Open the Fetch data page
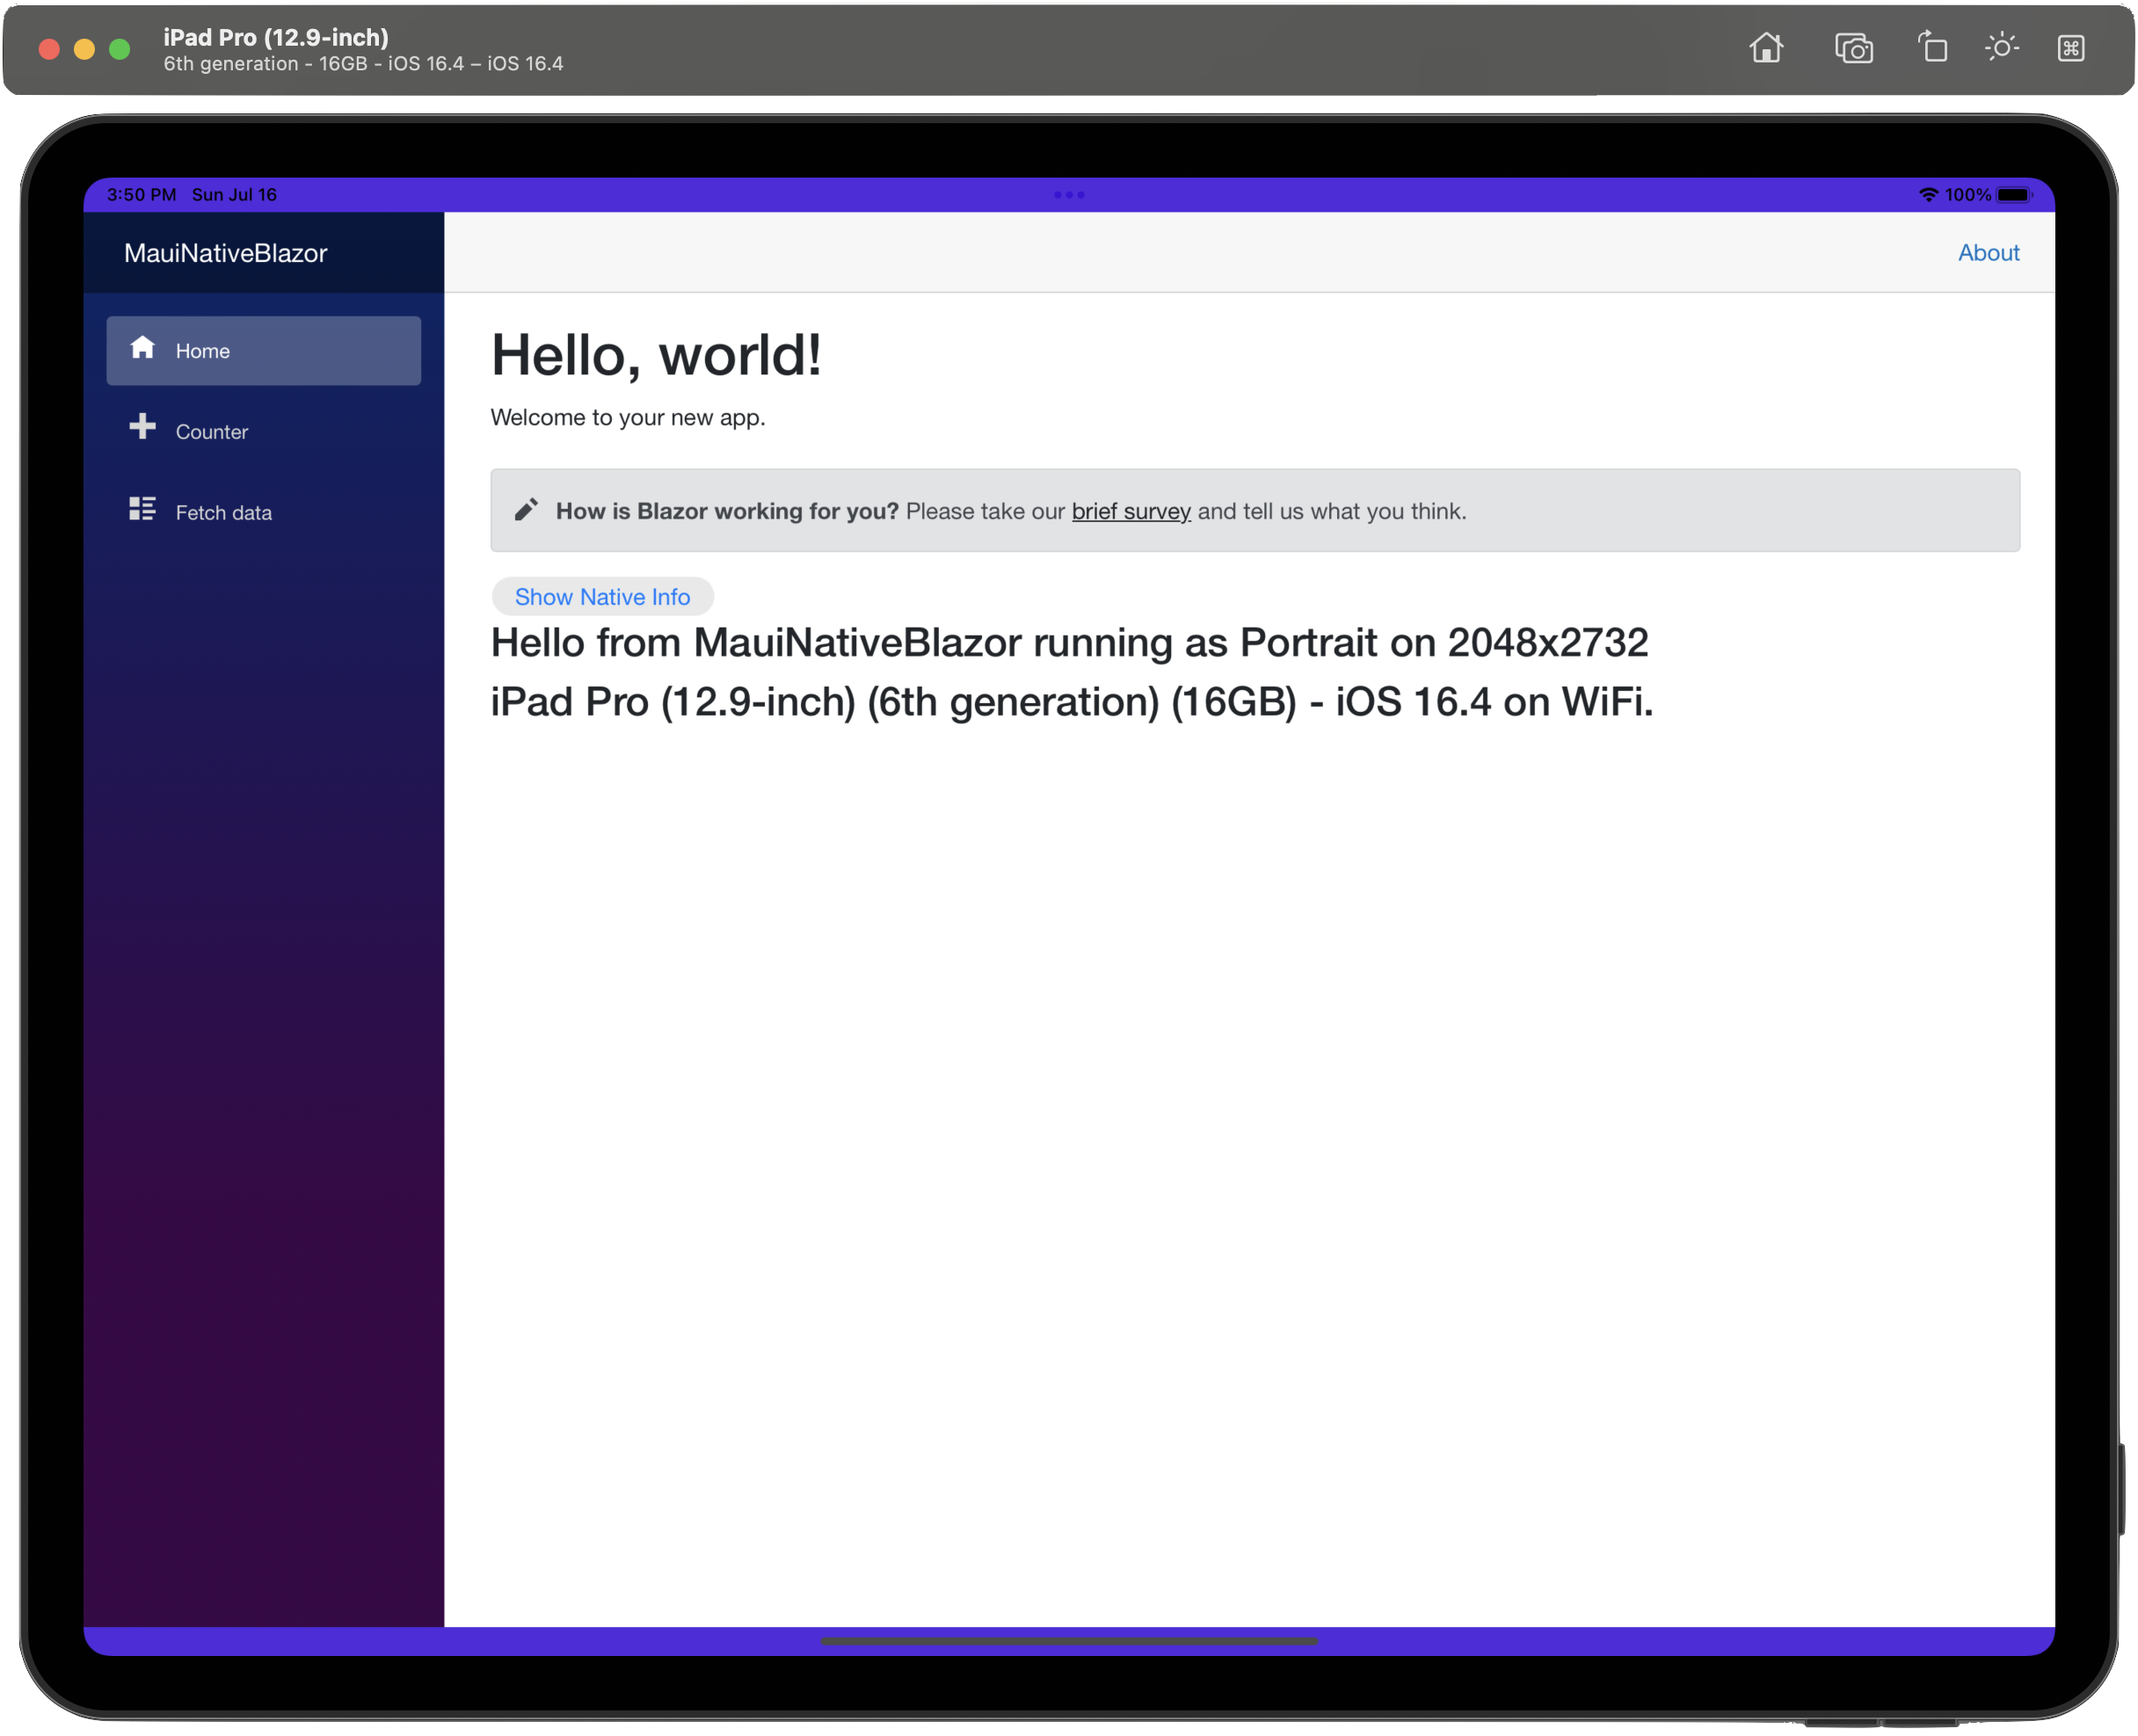The image size is (2138, 1736). [x=263, y=512]
